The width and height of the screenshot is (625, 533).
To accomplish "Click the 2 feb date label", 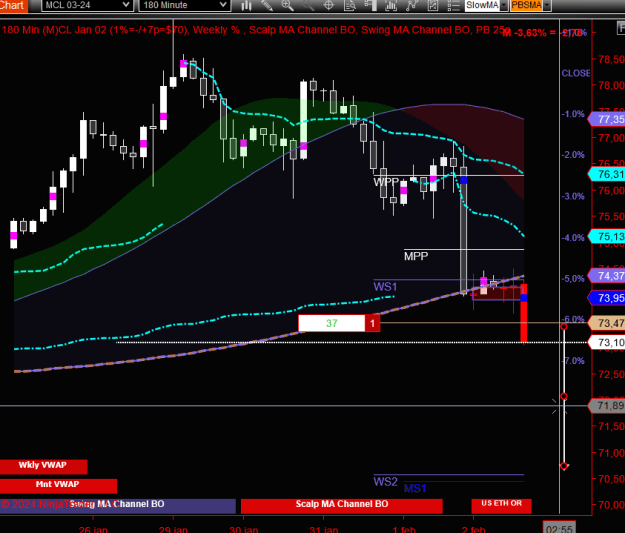I will pos(474,529).
